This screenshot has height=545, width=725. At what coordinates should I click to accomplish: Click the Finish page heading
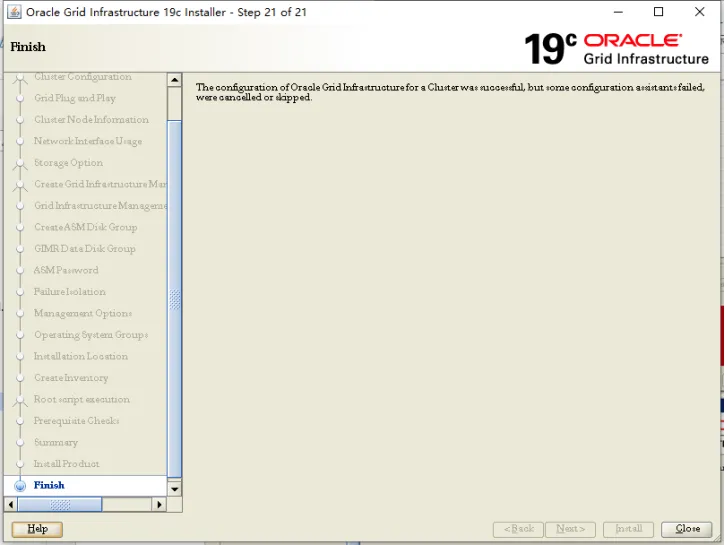pyautogui.click(x=28, y=47)
